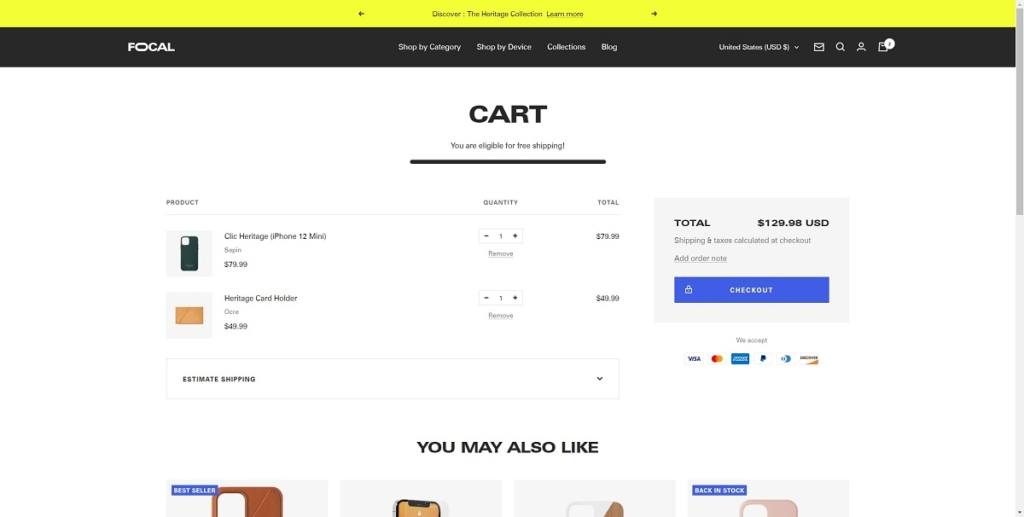1024x517 pixels.
Task: Remove Clic Heritage from cart
Action: [500, 254]
